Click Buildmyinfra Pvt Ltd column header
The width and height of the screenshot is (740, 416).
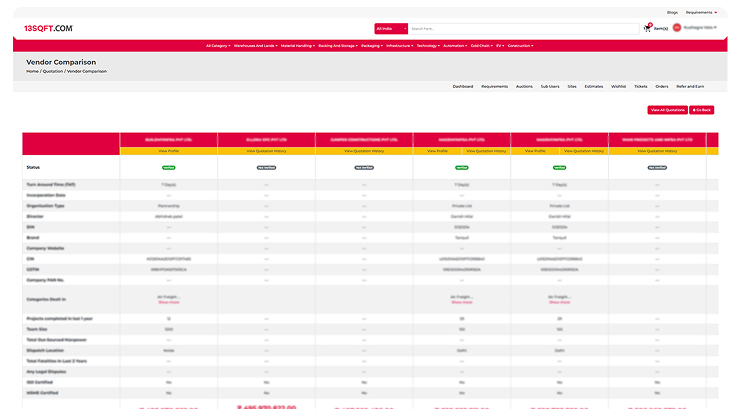(x=168, y=140)
